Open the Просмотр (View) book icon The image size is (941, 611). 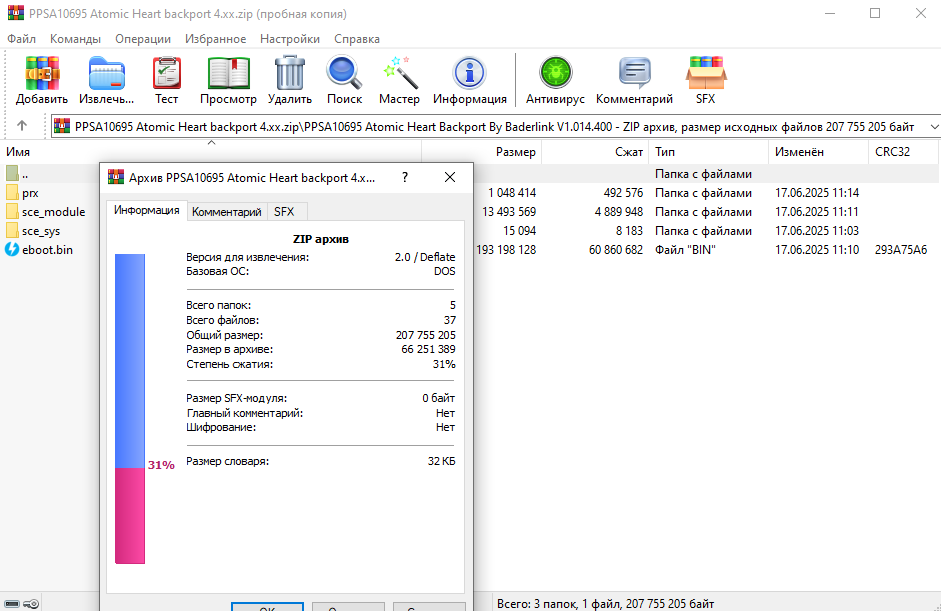(x=228, y=74)
